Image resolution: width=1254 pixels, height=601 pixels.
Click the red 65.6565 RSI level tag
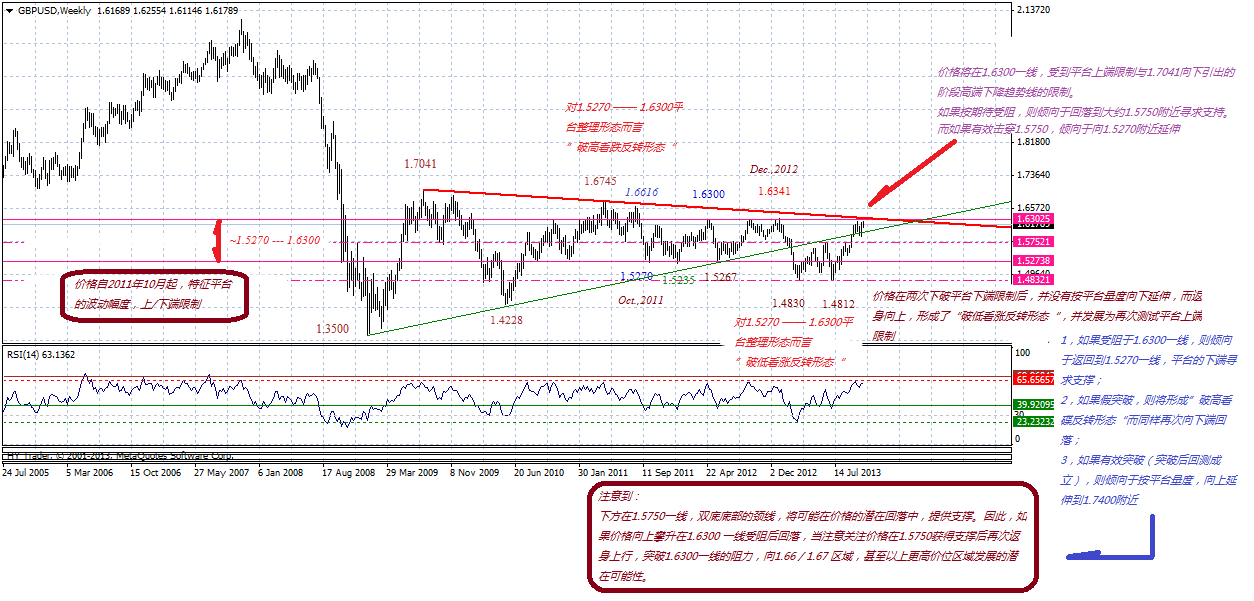click(1031, 379)
